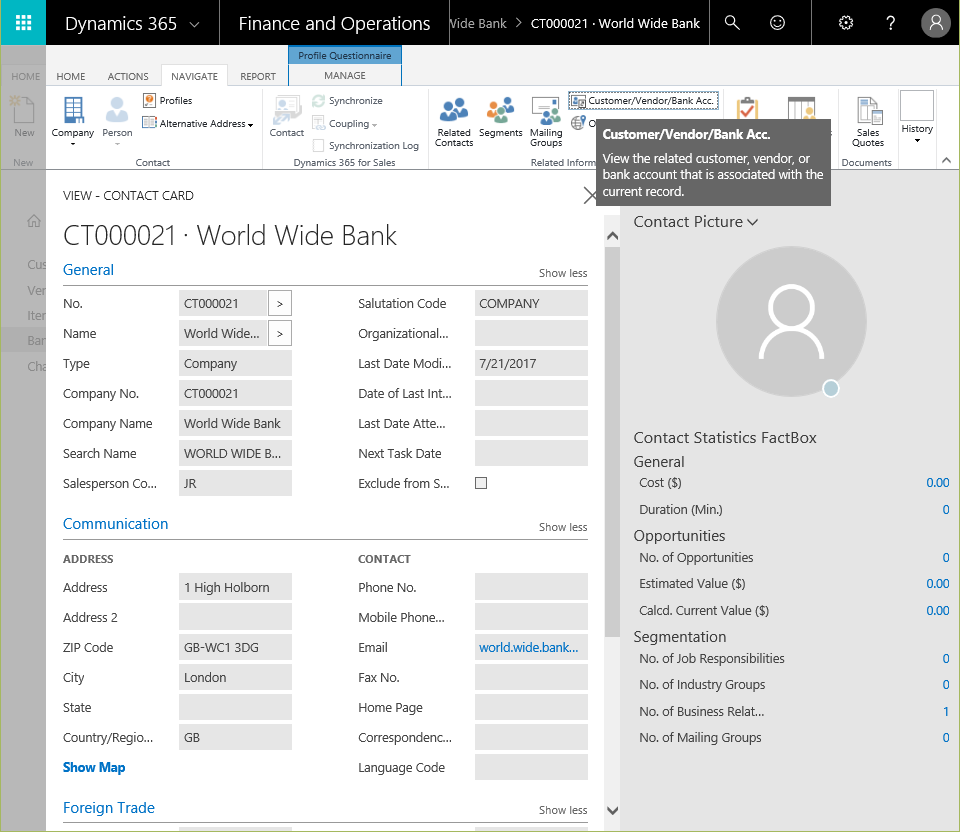Click the Address 2 field
960x832 pixels.
[x=235, y=618]
